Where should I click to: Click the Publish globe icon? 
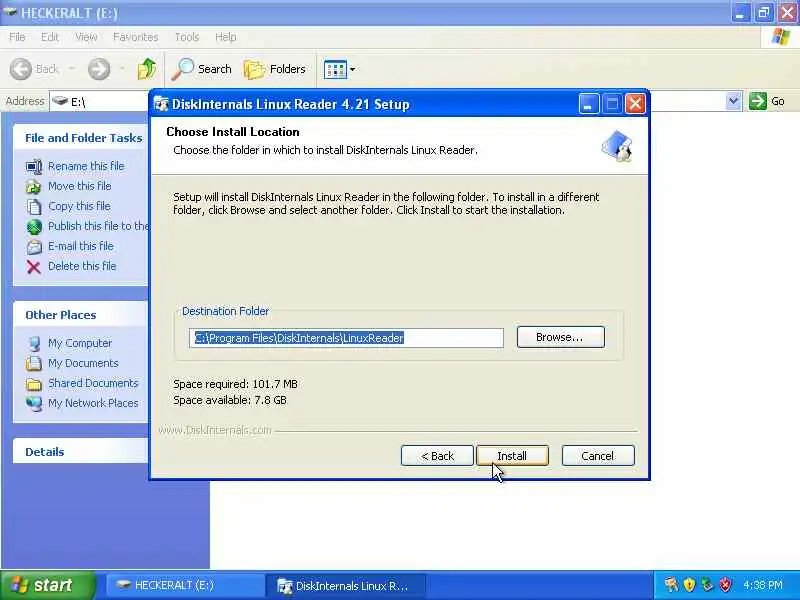point(34,227)
